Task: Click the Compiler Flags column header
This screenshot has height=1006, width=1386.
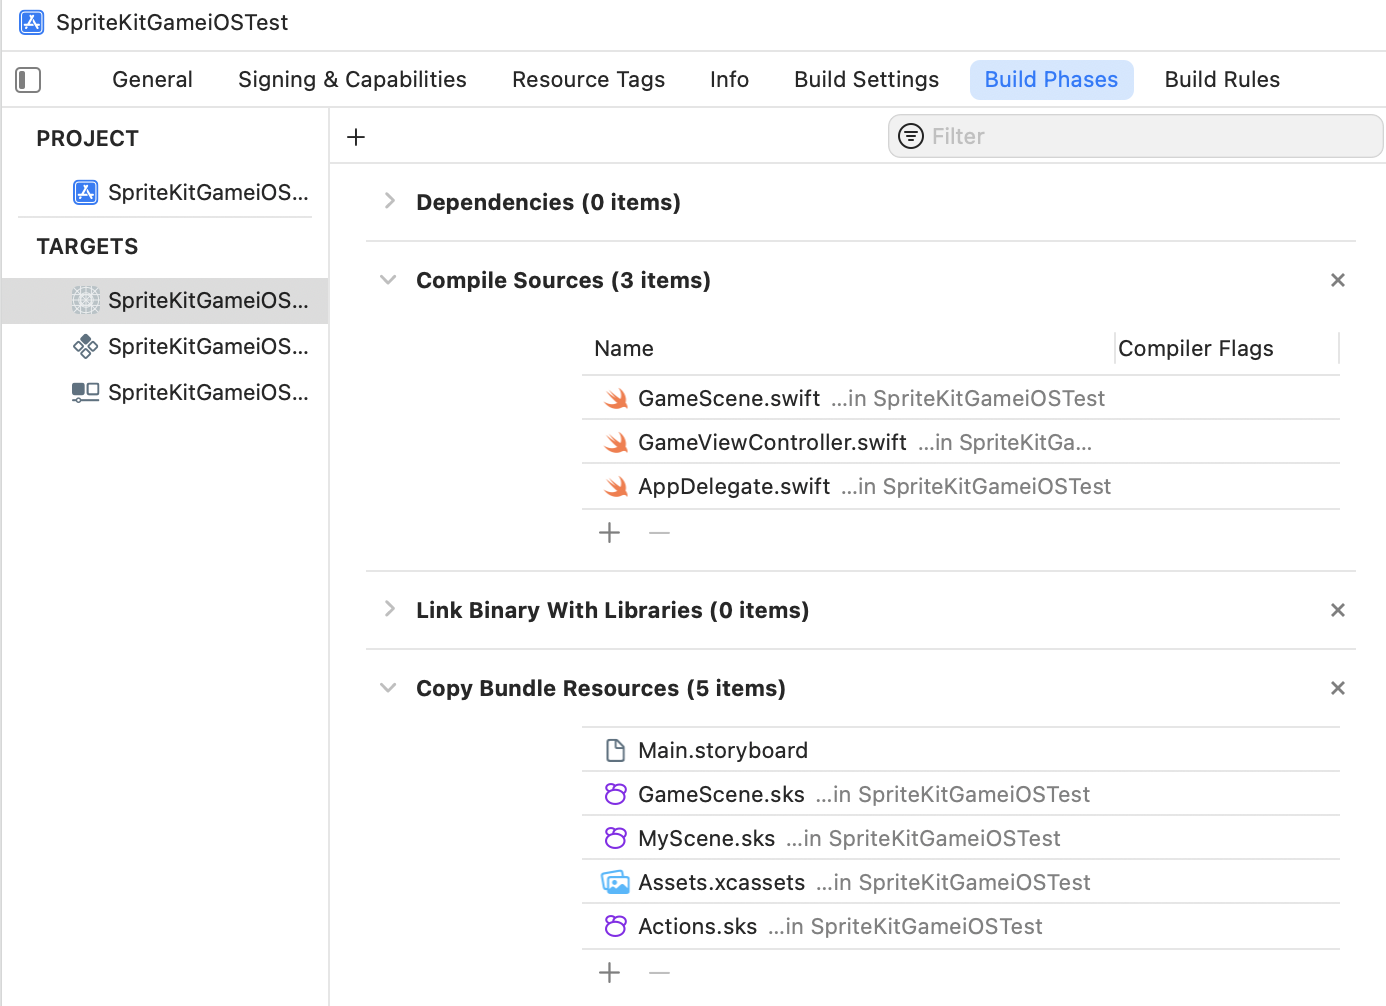Action: coord(1196,348)
